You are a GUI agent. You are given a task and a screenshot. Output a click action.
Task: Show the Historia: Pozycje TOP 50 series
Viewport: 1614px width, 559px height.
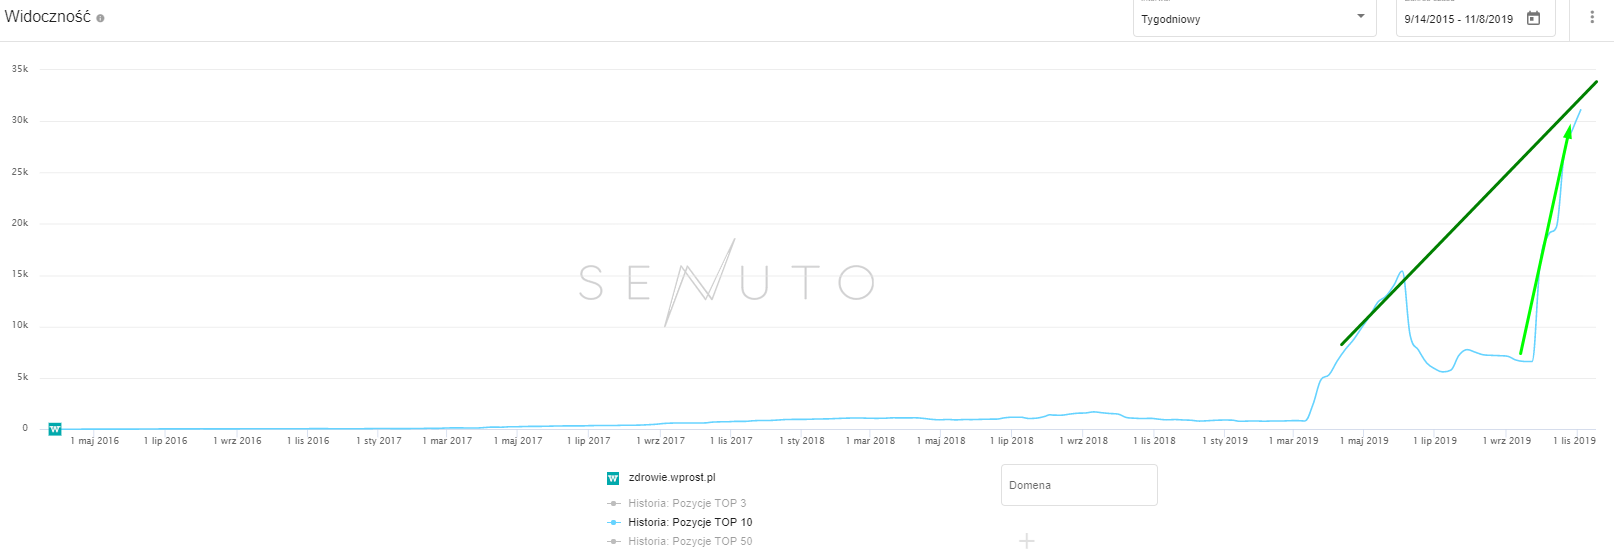[x=690, y=541]
